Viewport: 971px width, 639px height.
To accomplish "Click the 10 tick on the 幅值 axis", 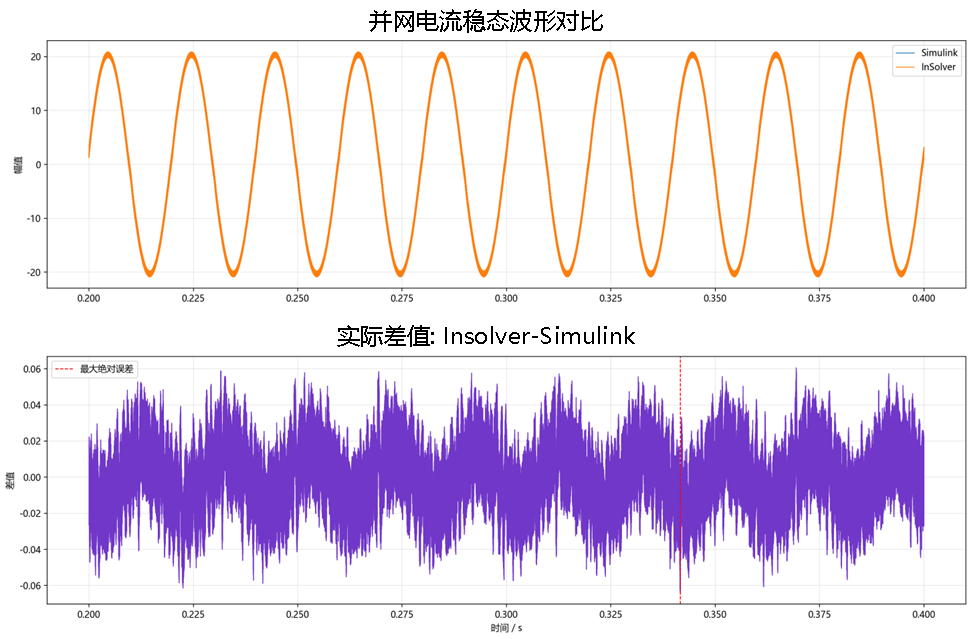I will coord(36,111).
